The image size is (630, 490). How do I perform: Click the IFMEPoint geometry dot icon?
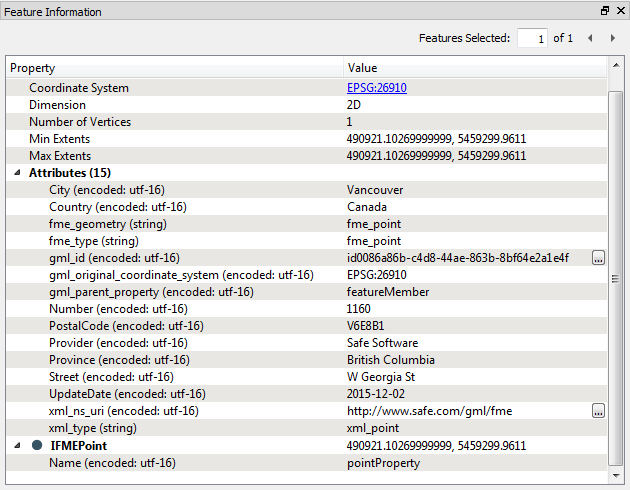click(37, 445)
